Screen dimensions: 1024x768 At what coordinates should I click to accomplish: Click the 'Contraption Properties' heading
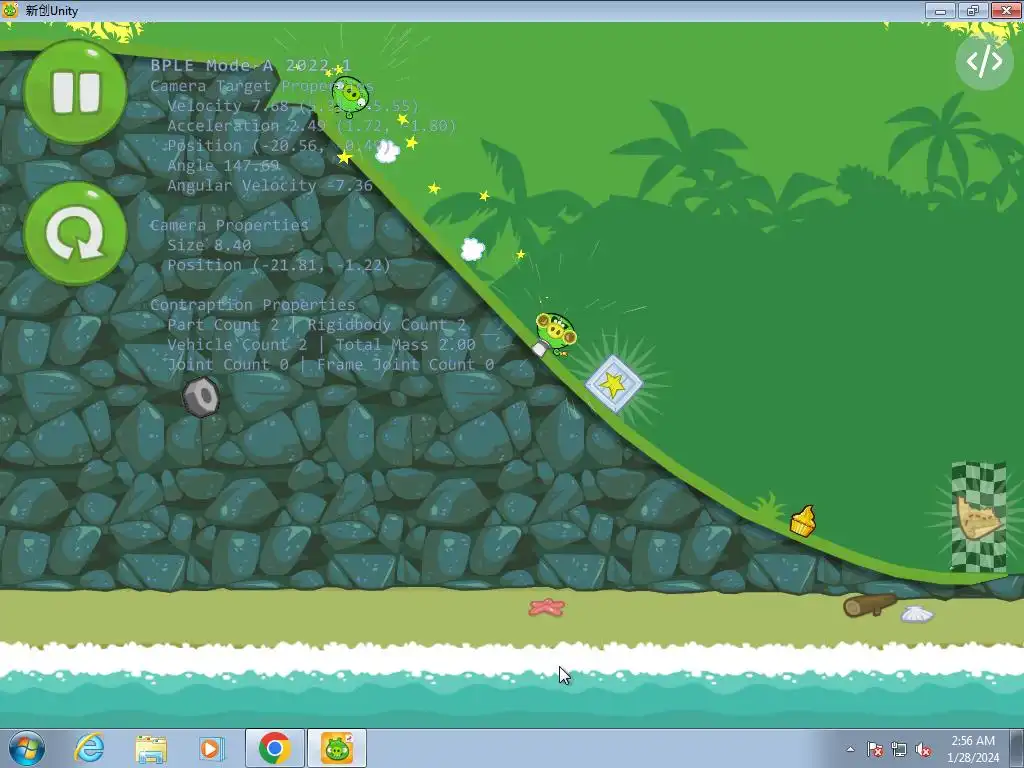[253, 305]
